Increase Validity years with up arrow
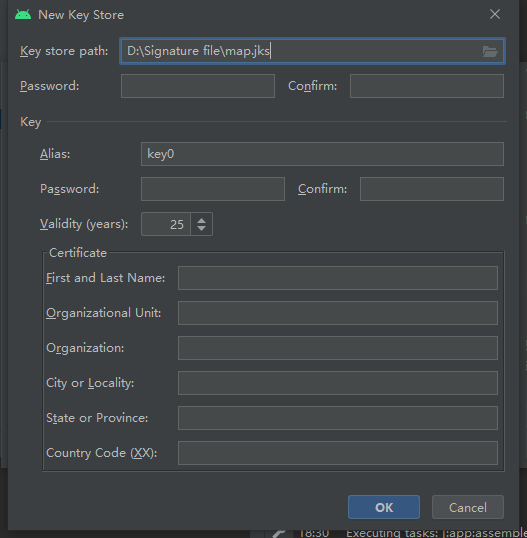This screenshot has height=538, width=527. click(x=201, y=220)
